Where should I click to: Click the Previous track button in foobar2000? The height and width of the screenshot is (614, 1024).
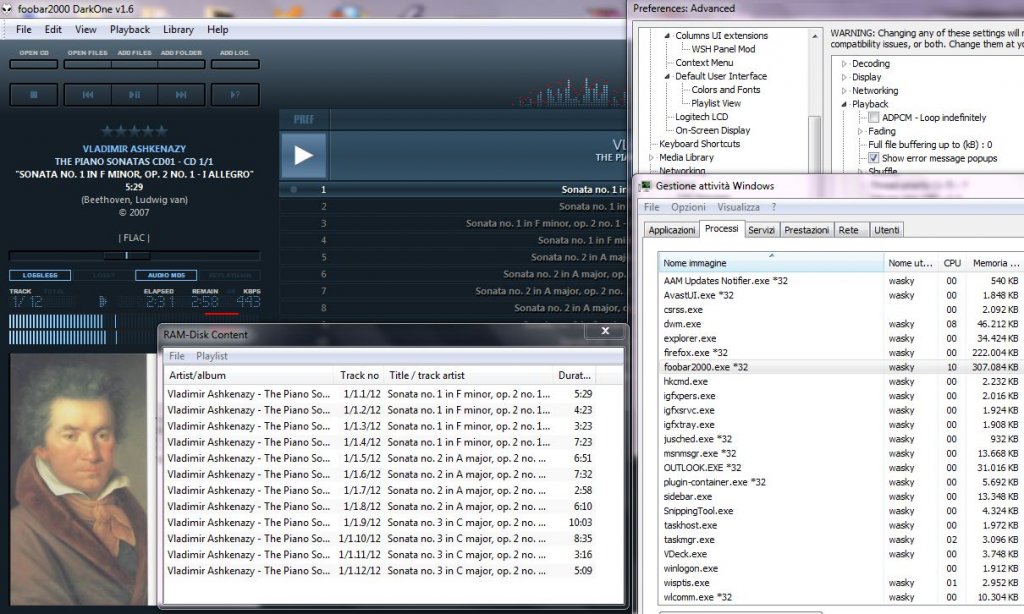[88, 95]
